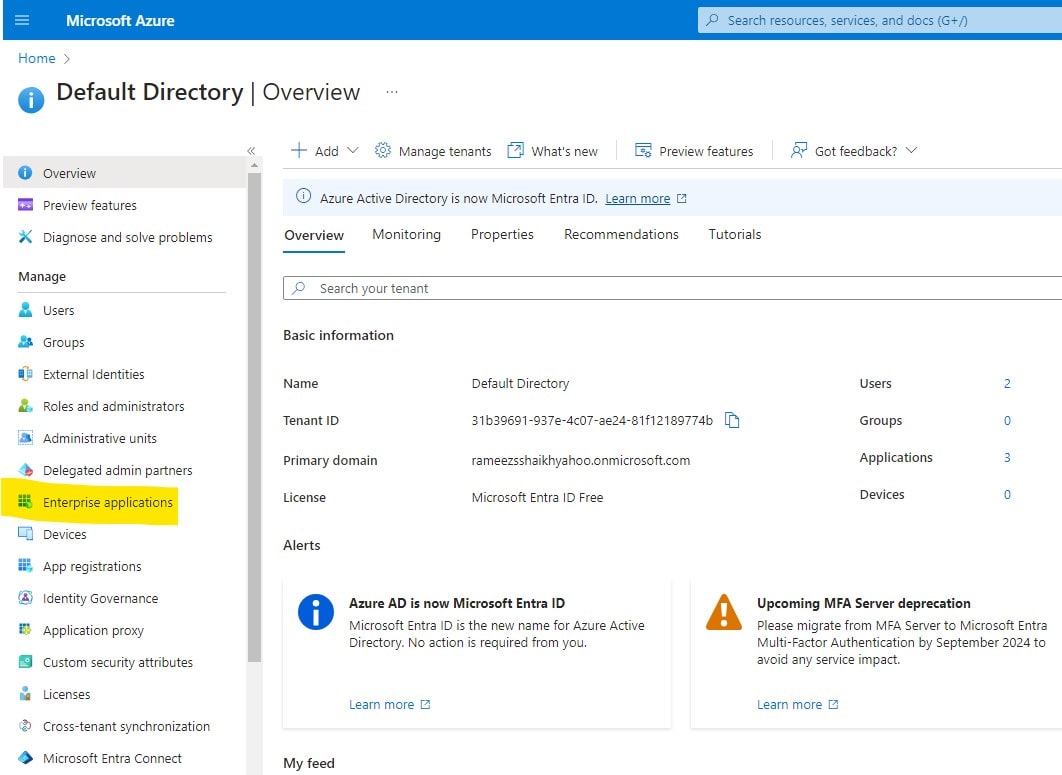The image size is (1062, 775).
Task: Click the My feed heading
Action: click(x=309, y=763)
